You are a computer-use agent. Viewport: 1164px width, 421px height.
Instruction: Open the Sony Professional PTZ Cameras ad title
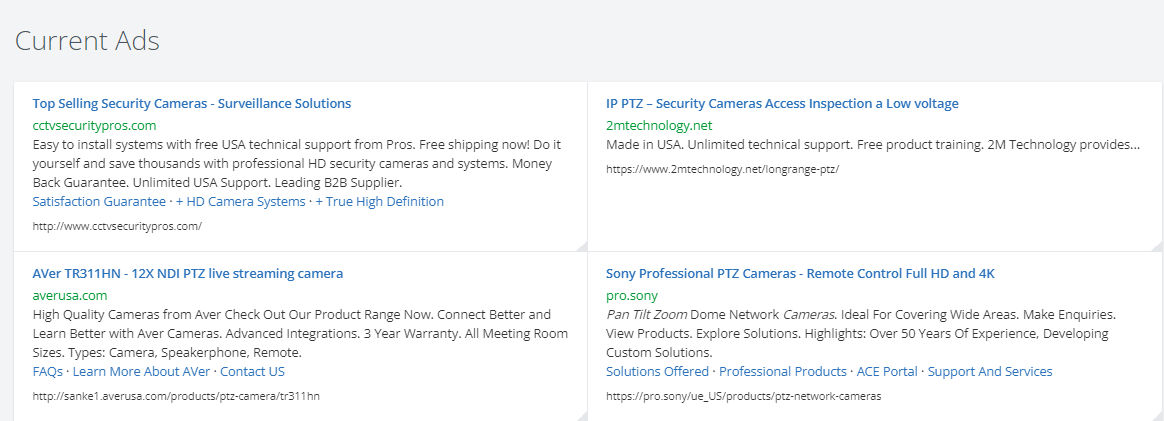coord(800,273)
